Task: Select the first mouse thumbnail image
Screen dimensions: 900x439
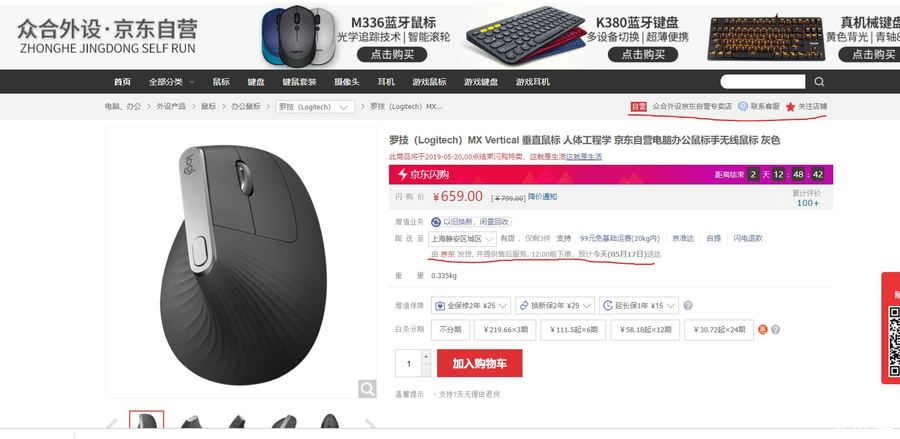Action: [146, 420]
